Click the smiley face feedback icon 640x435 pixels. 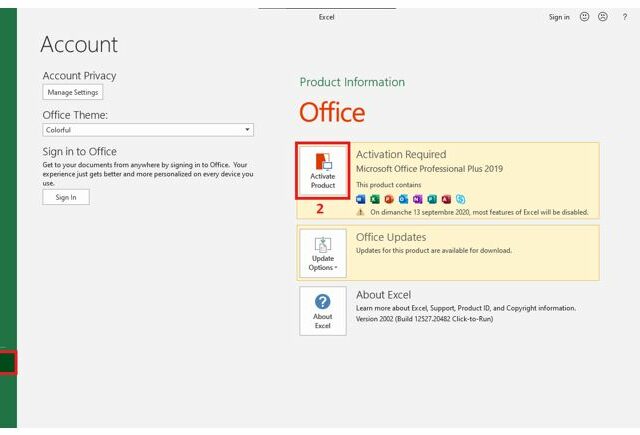point(584,17)
